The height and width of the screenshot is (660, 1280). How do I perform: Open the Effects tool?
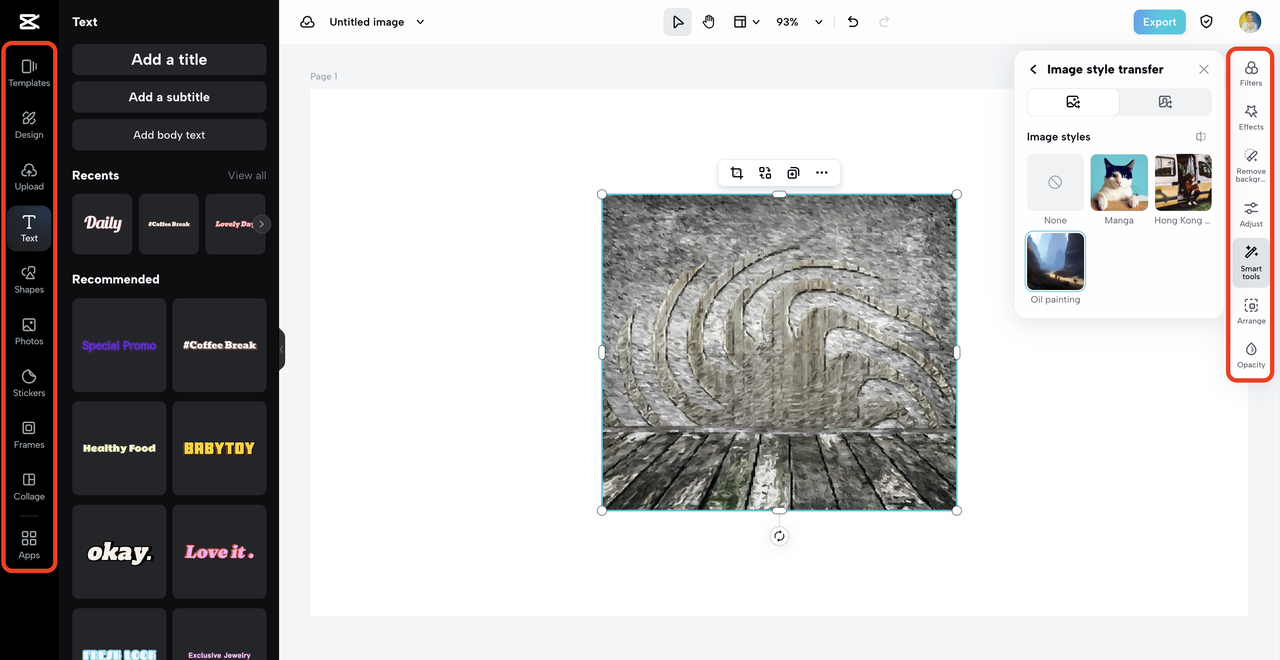(x=1251, y=117)
